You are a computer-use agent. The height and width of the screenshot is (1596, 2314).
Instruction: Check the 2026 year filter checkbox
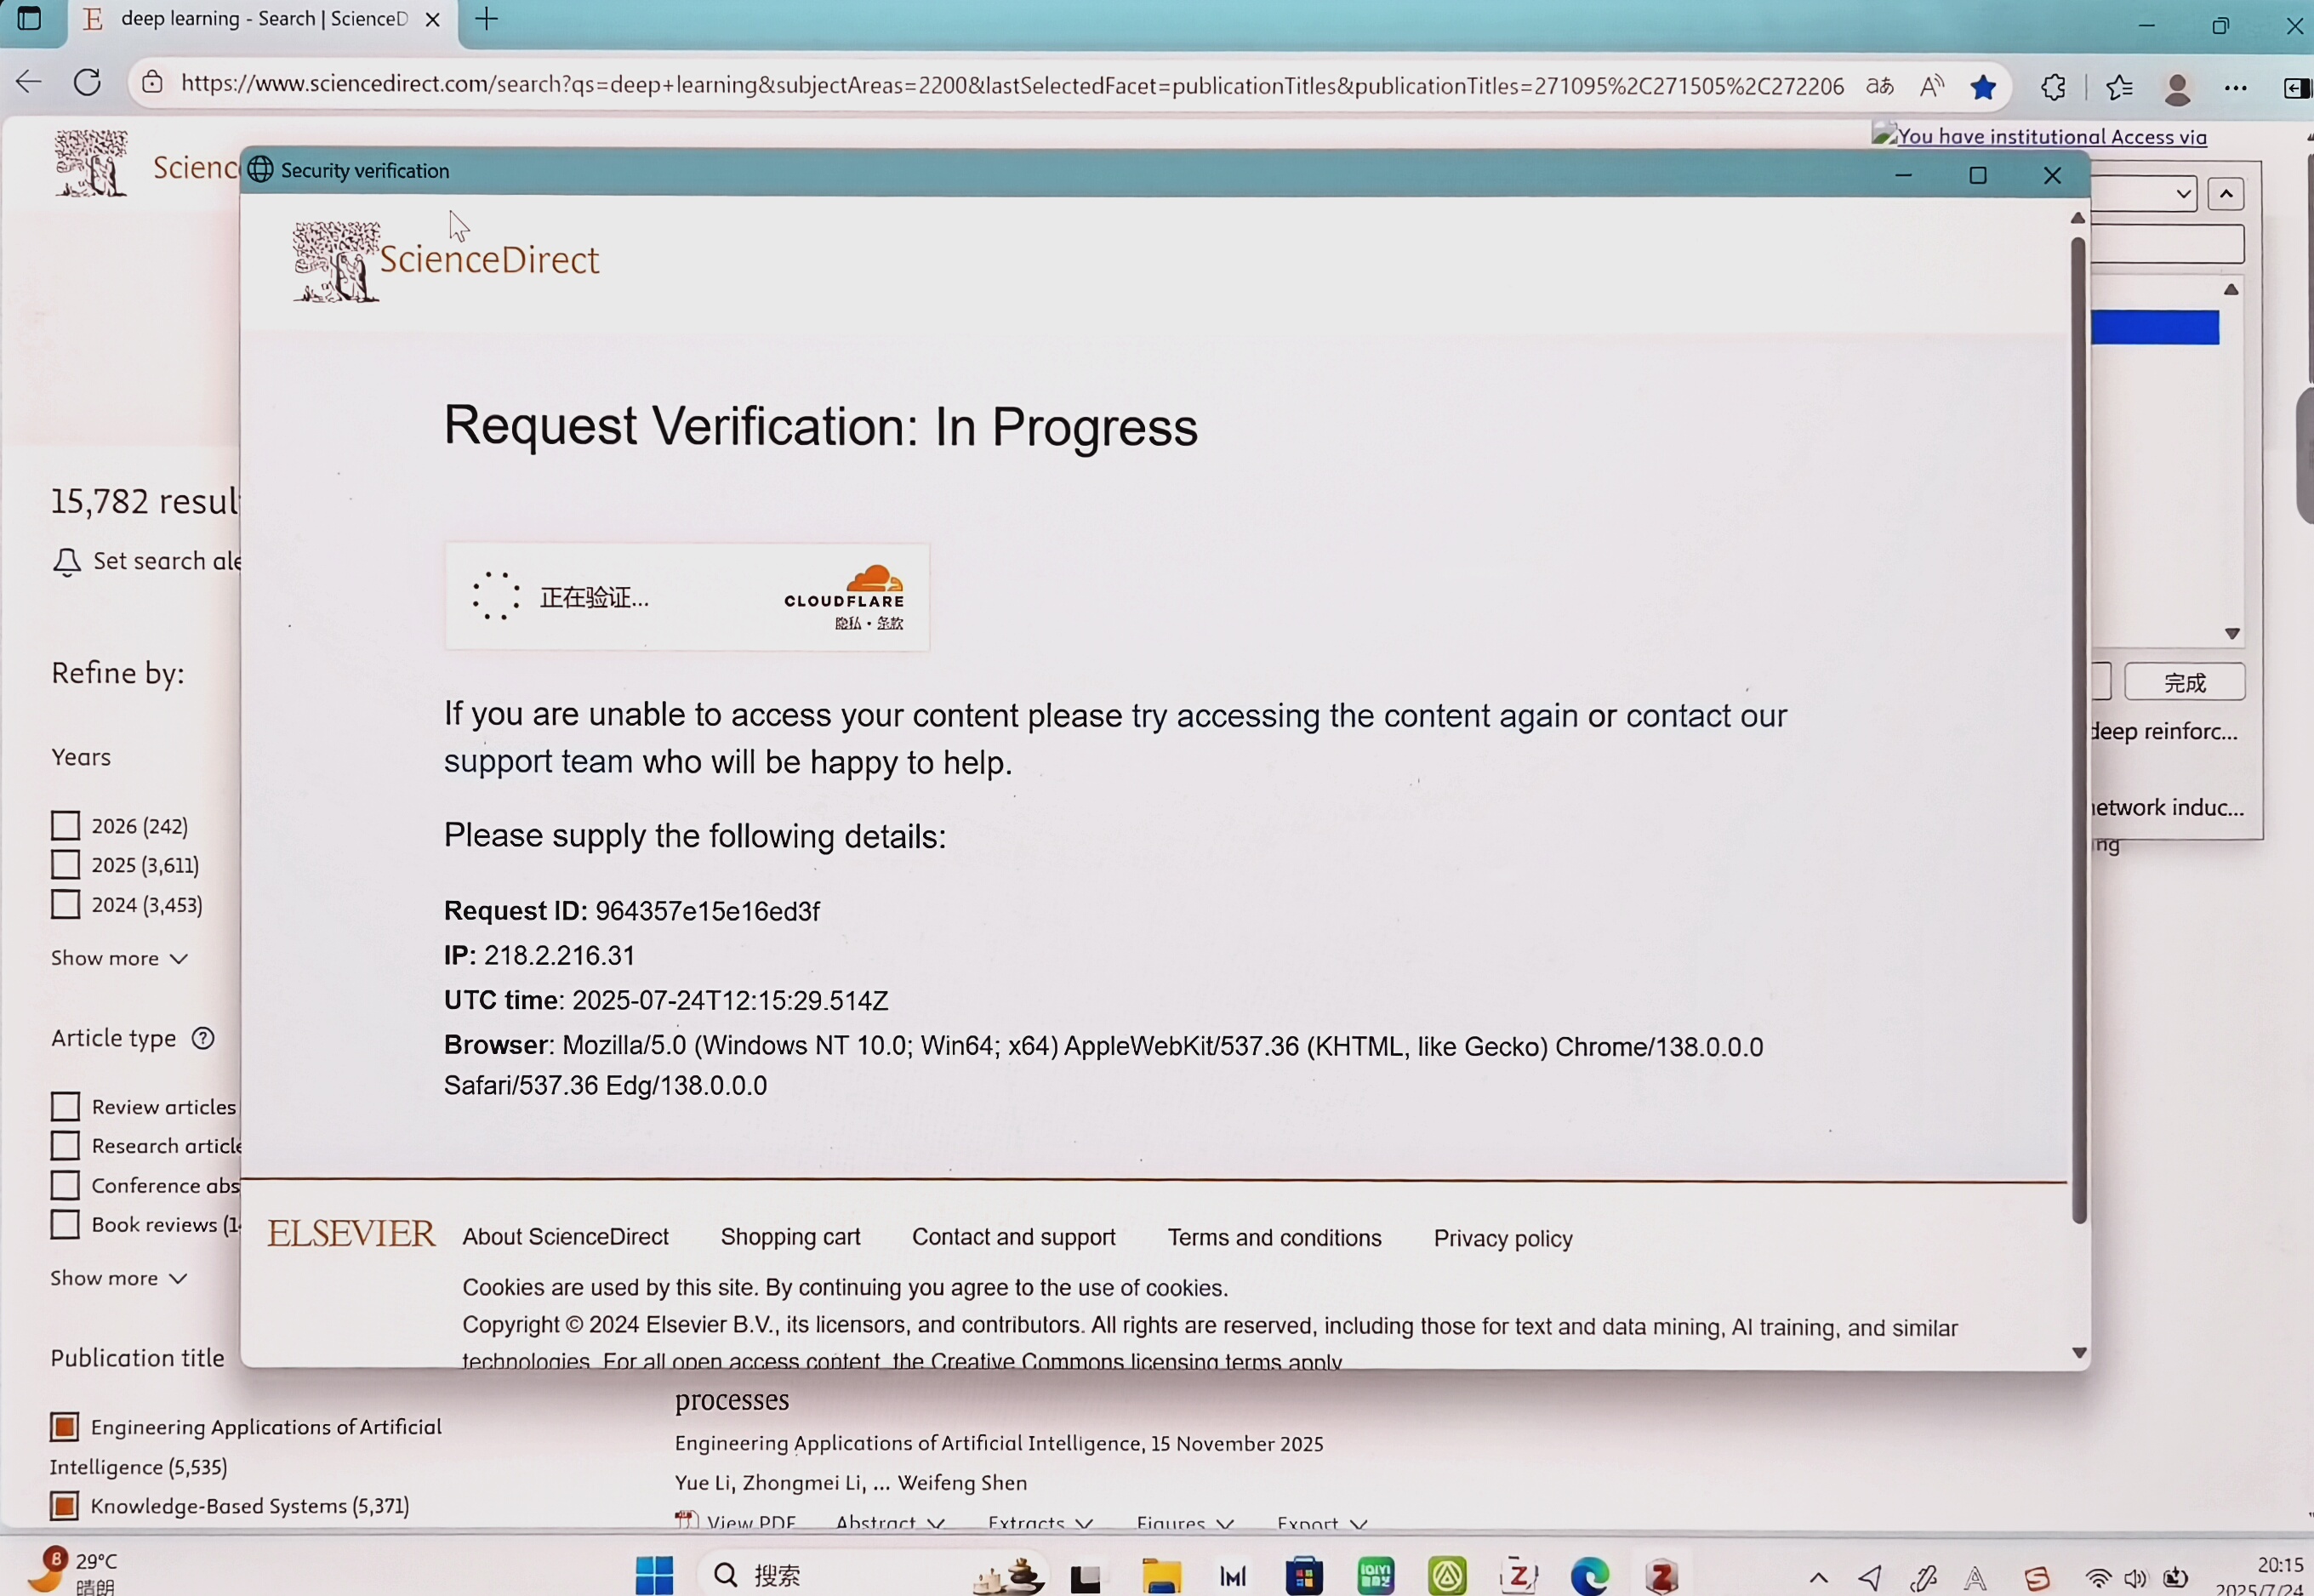(65, 826)
